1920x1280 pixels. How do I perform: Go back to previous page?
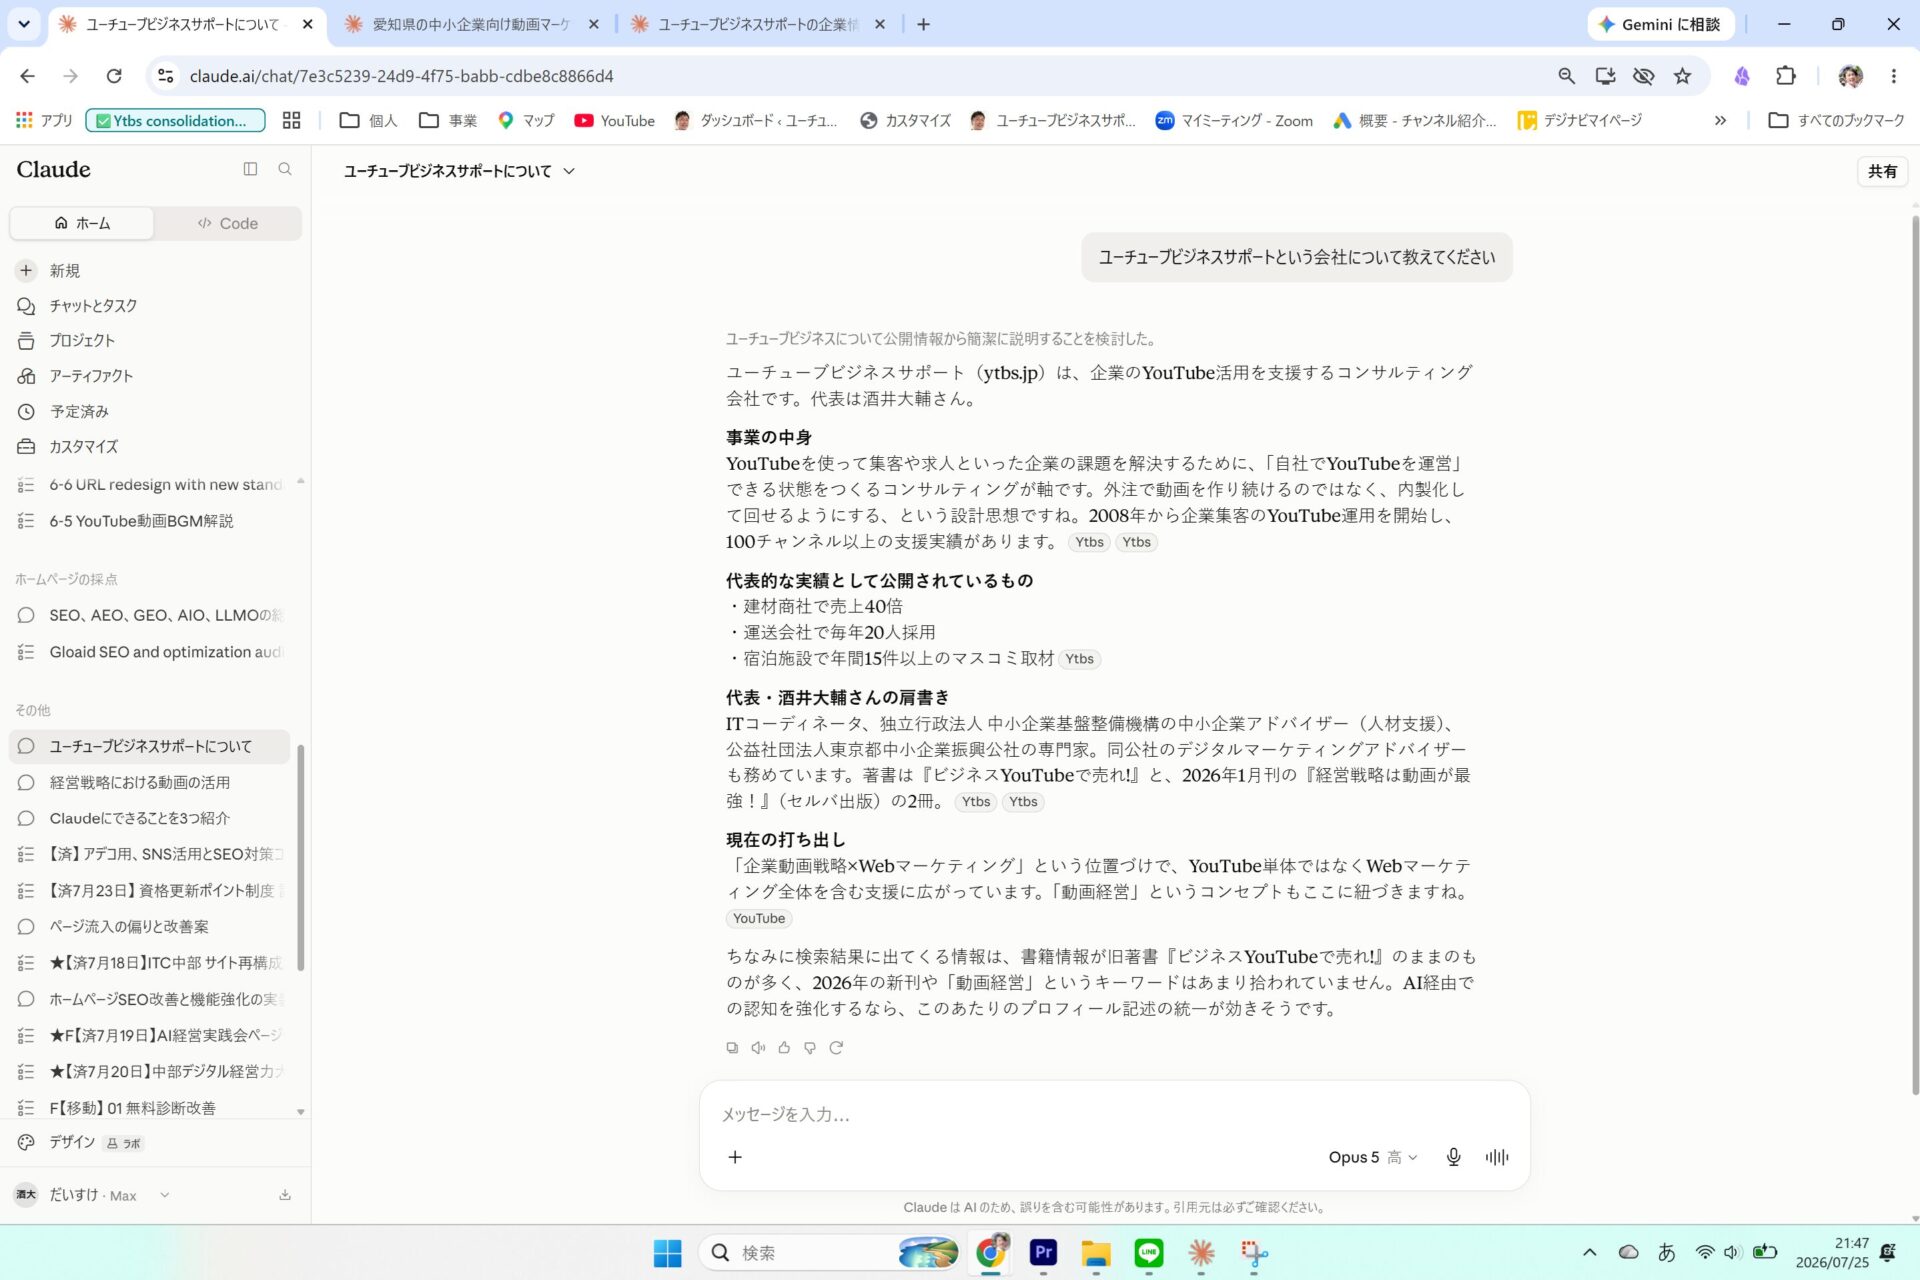coord(27,76)
